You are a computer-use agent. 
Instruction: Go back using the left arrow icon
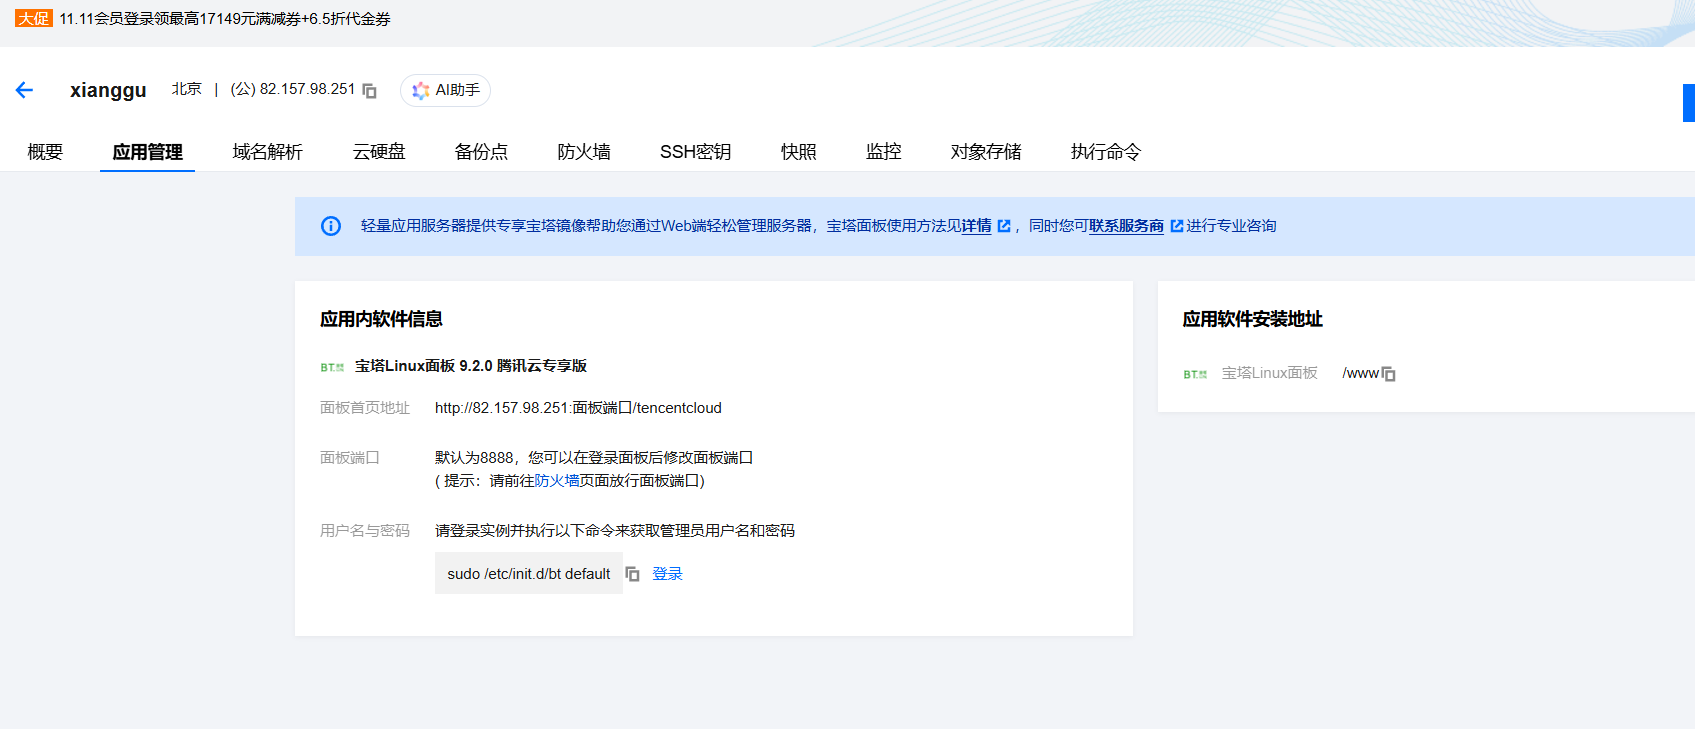click(25, 90)
